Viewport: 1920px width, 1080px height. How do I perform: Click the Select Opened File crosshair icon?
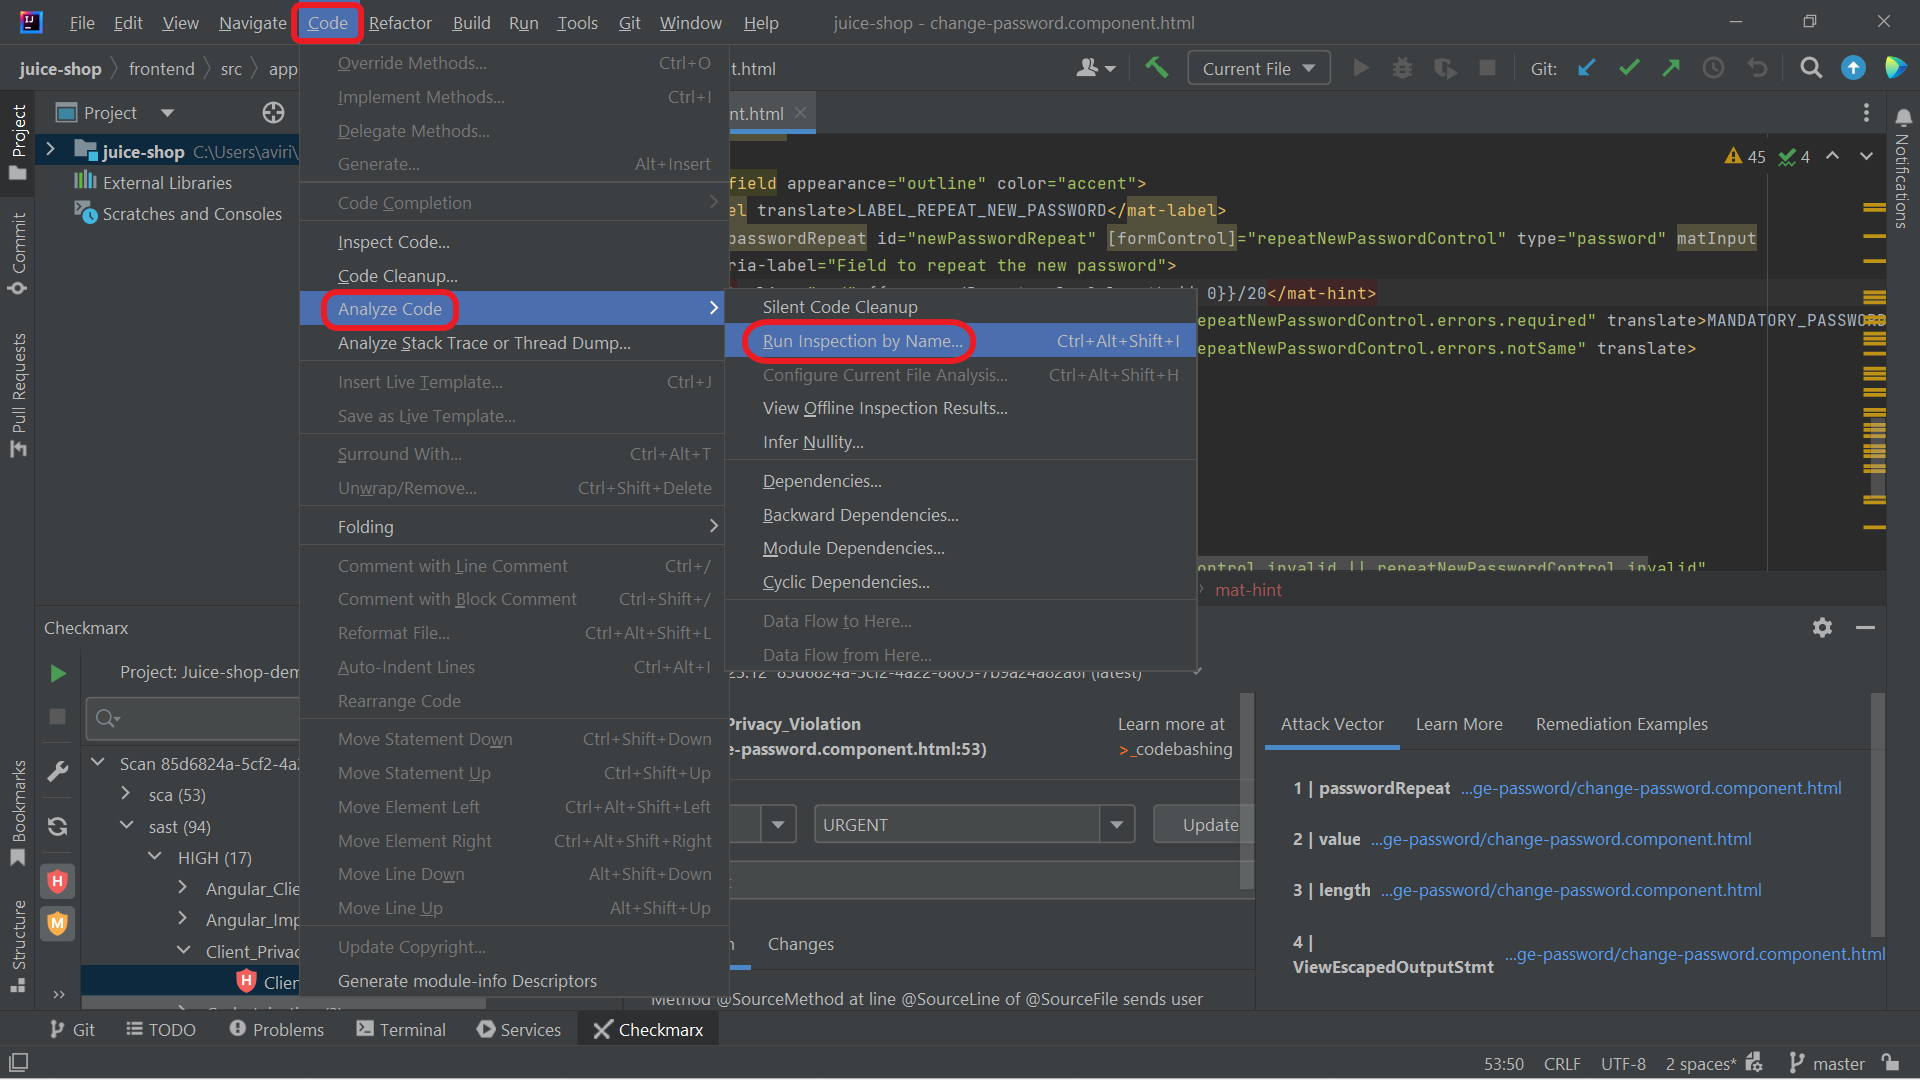[x=273, y=113]
